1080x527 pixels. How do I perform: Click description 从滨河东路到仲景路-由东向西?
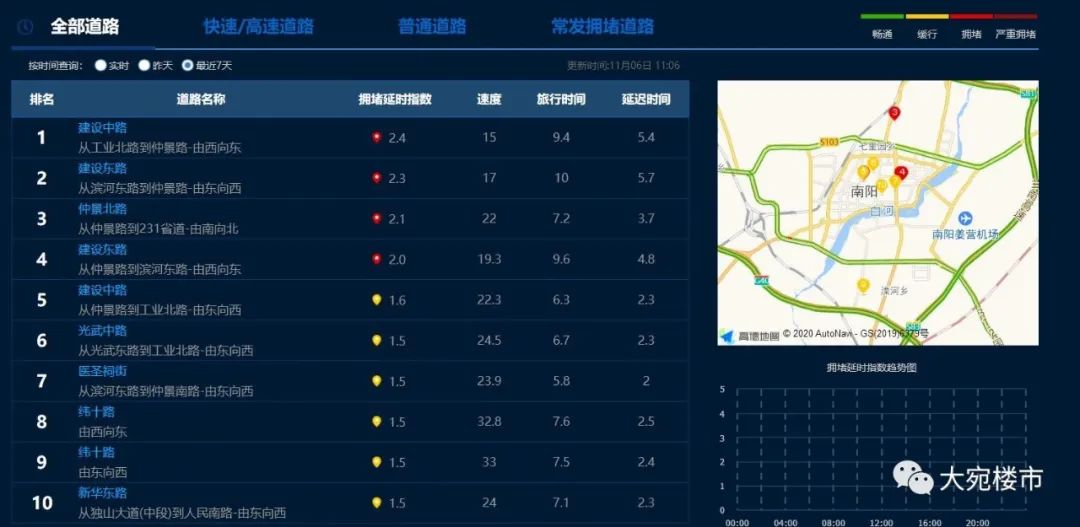click(159, 188)
